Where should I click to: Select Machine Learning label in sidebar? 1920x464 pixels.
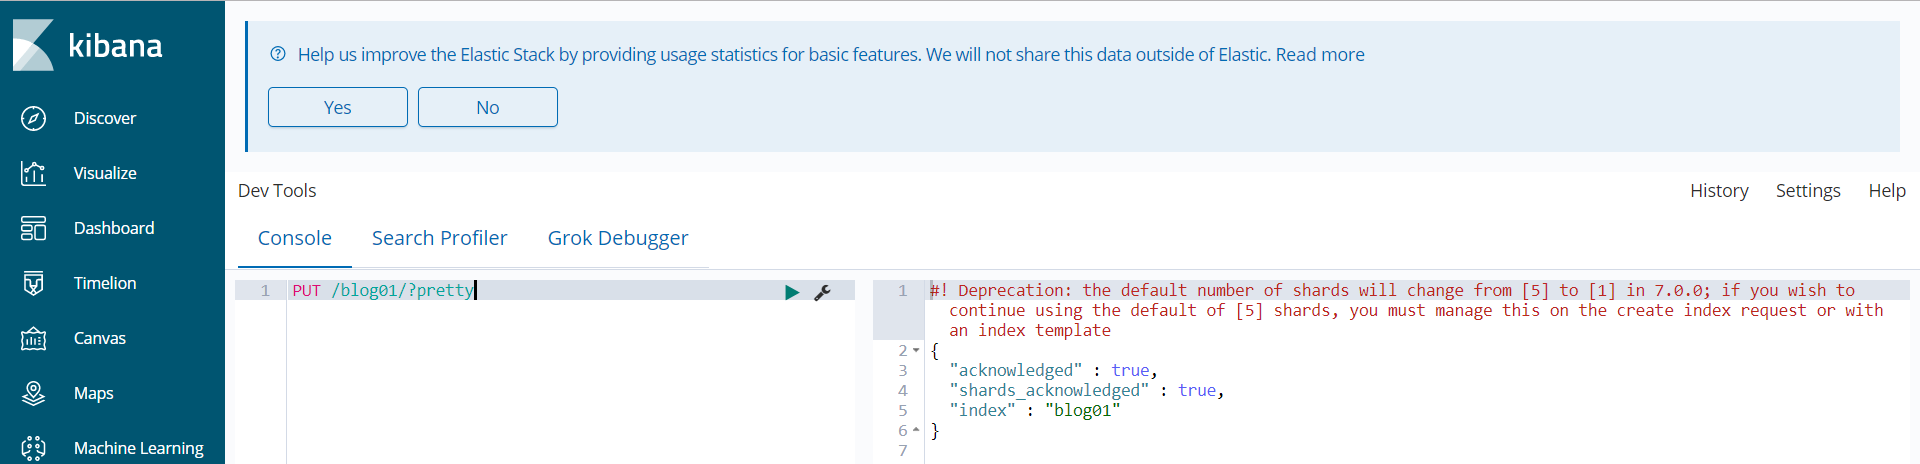pos(139,448)
